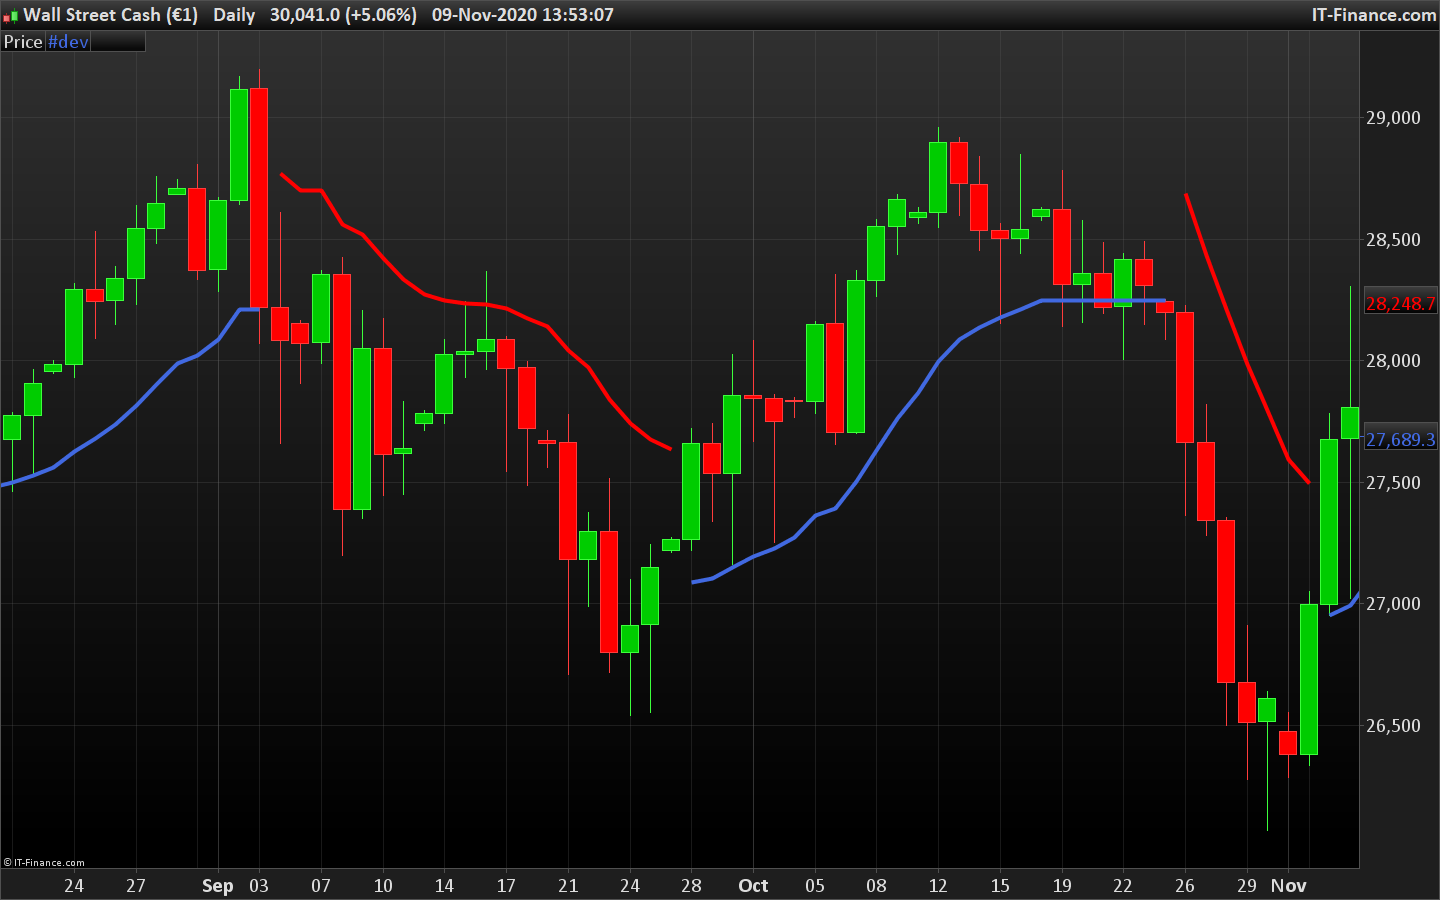The image size is (1440, 900).
Task: Click the 12 date label on the time axis
Action: [x=938, y=886]
